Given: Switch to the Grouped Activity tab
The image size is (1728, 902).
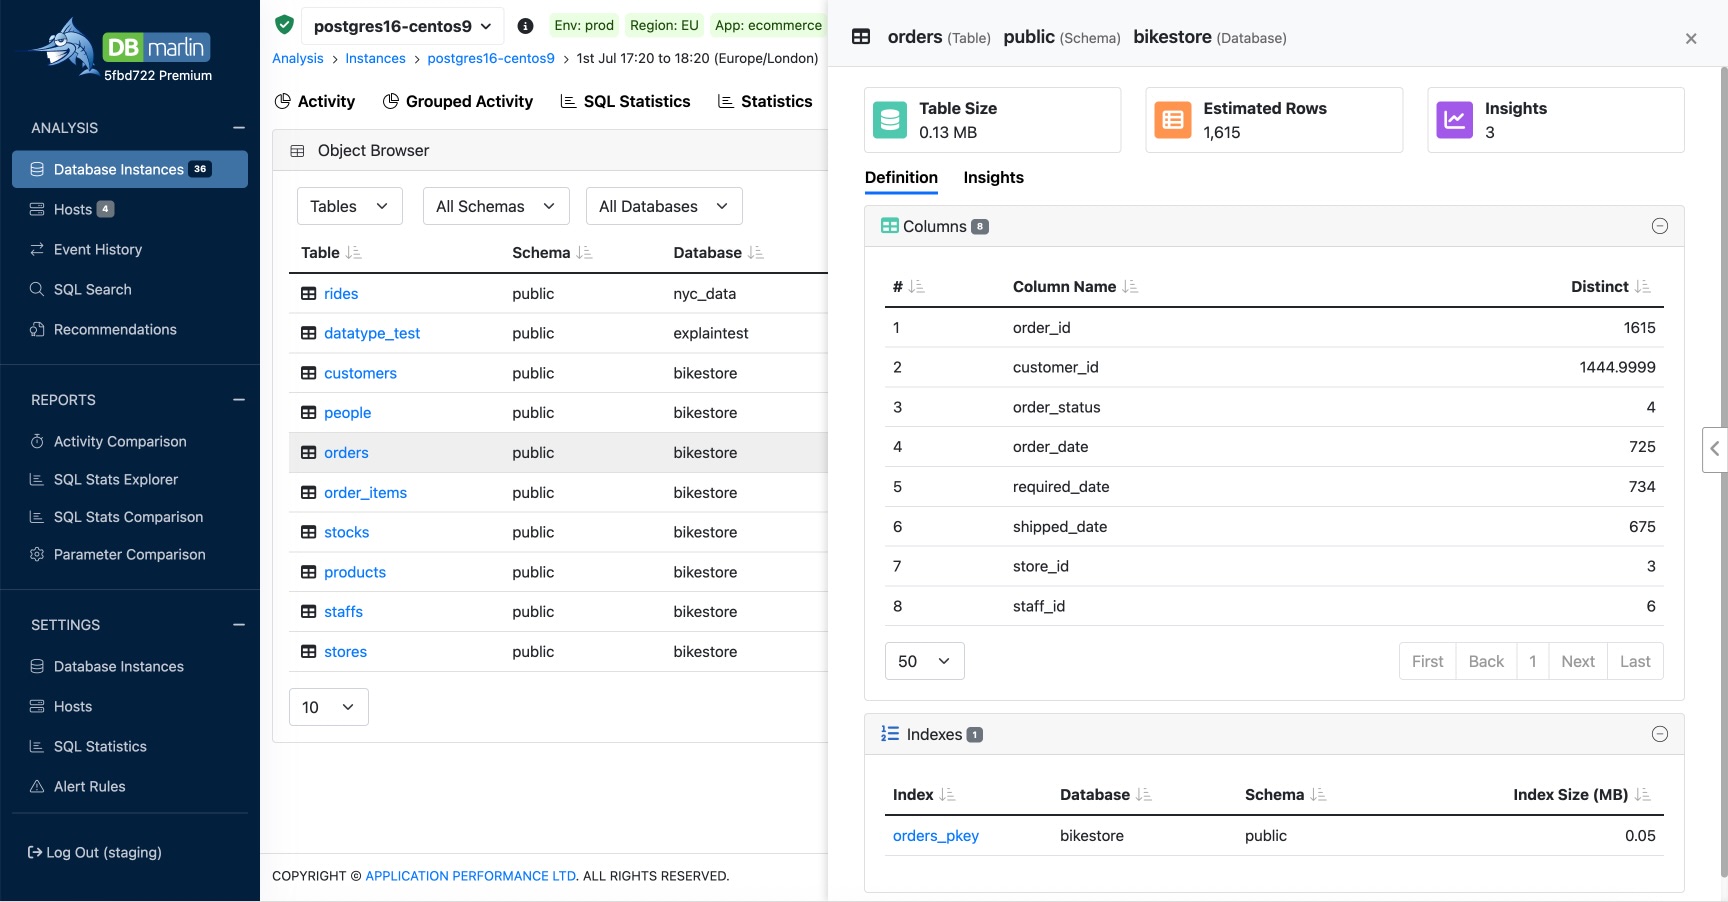Looking at the screenshot, I should (458, 101).
